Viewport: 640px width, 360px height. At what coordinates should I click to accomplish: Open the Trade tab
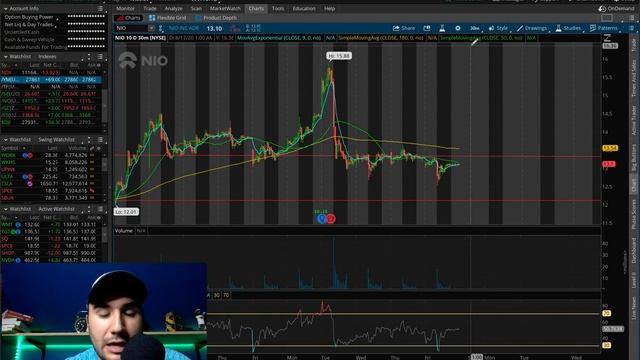tap(150, 8)
